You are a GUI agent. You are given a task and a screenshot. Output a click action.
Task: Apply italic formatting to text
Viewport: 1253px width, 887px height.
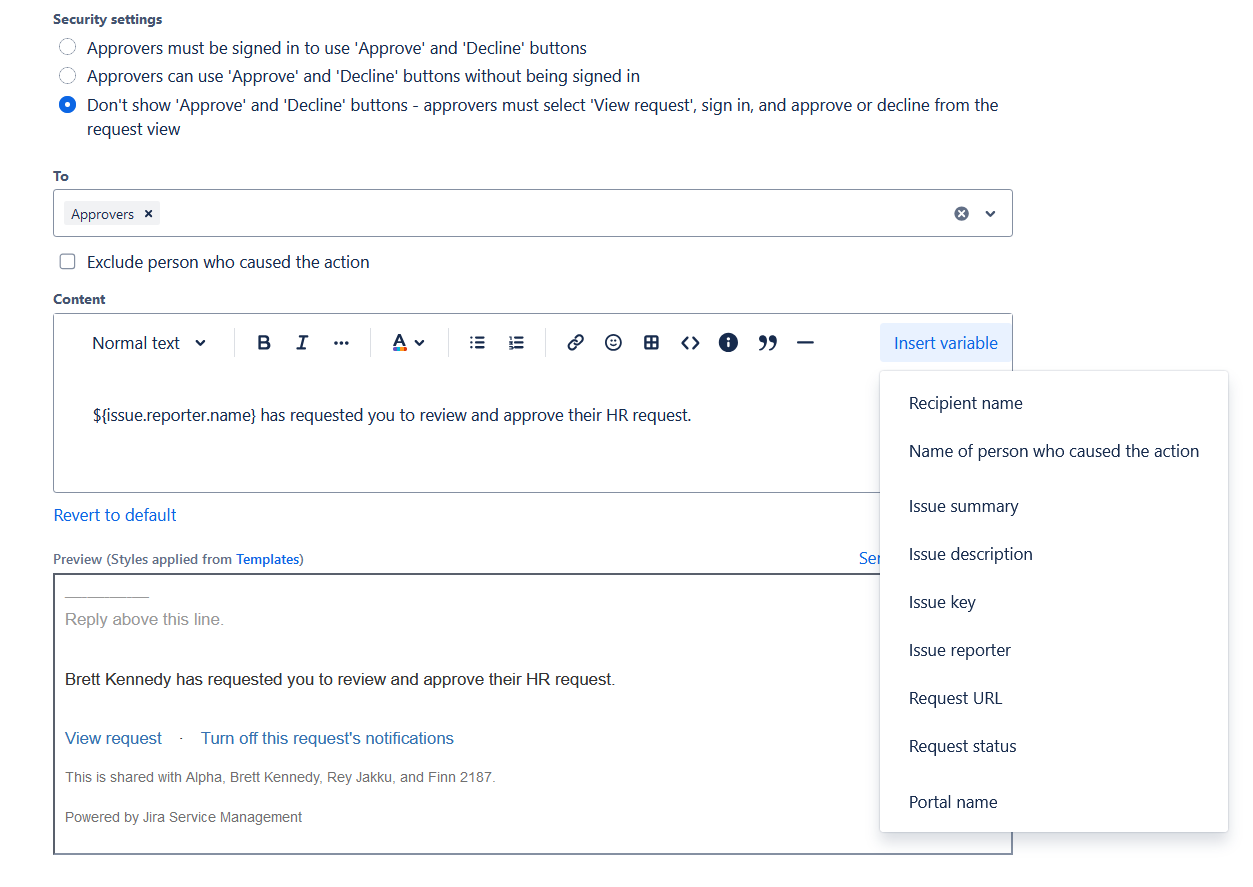click(302, 343)
